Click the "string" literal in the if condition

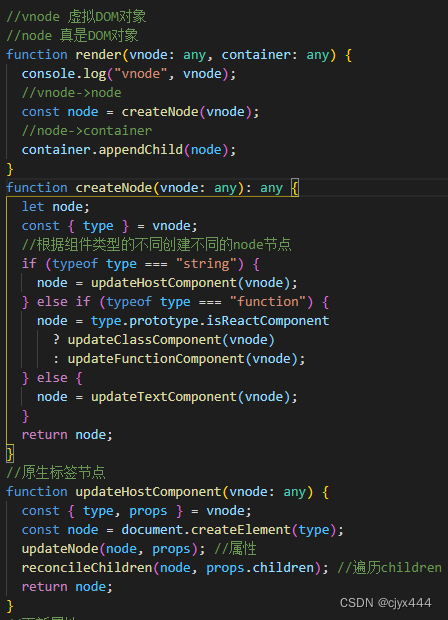[206, 264]
